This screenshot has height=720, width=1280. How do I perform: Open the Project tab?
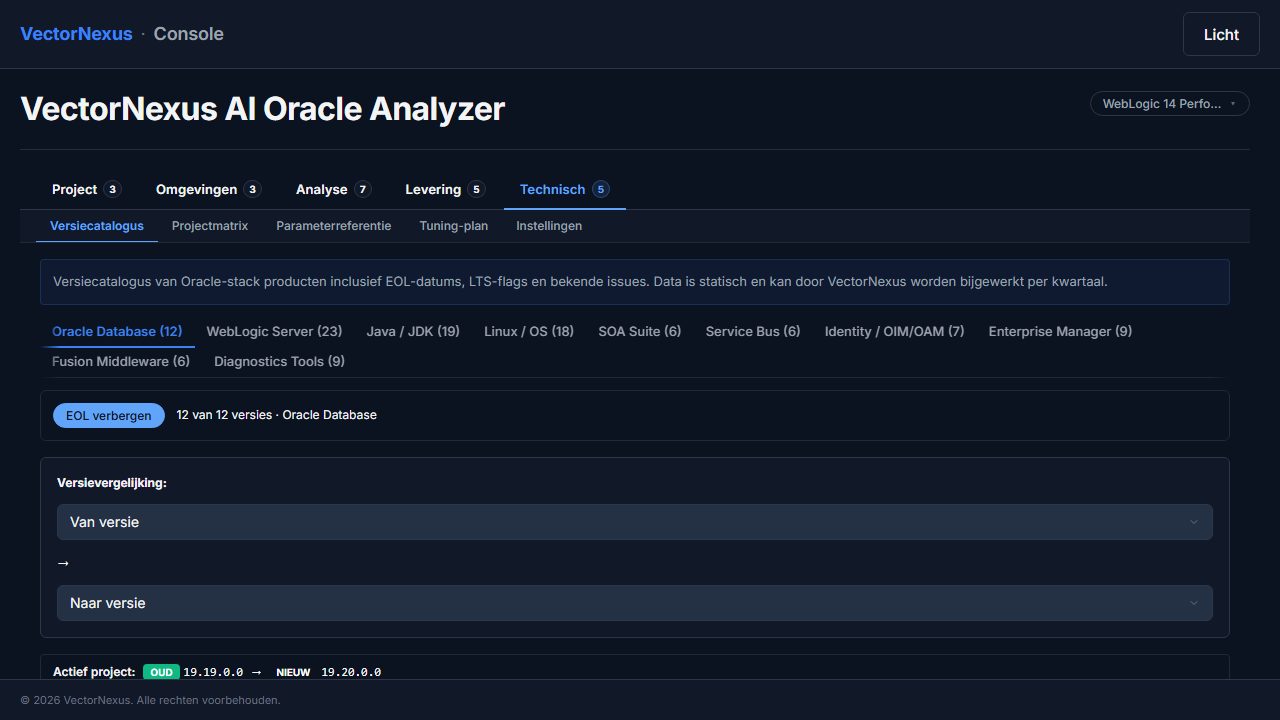(x=86, y=189)
